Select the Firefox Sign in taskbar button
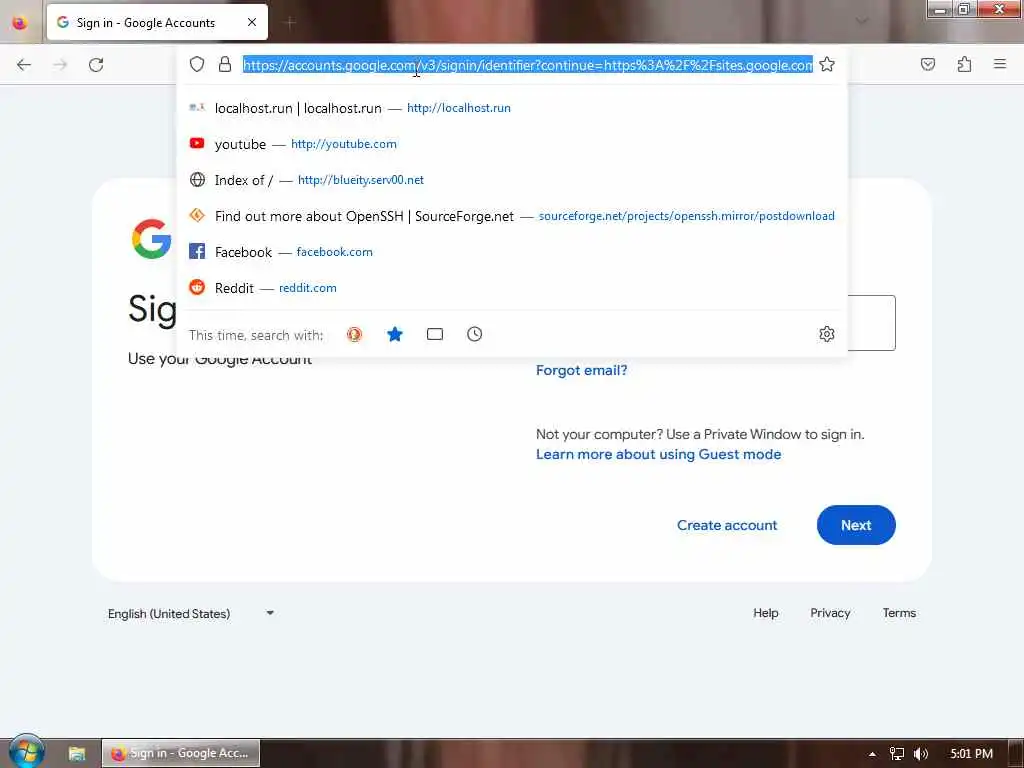 pos(181,753)
